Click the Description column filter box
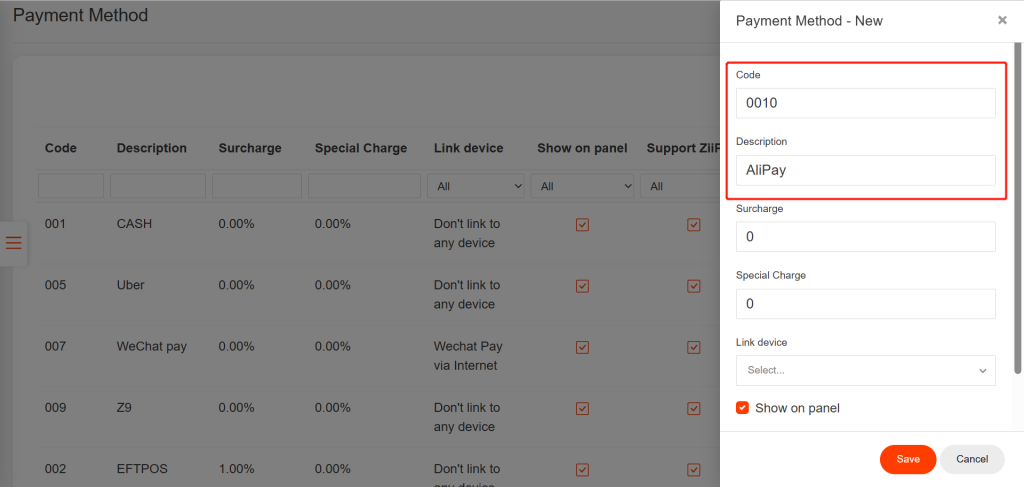Image resolution: width=1024 pixels, height=487 pixels. [x=157, y=186]
